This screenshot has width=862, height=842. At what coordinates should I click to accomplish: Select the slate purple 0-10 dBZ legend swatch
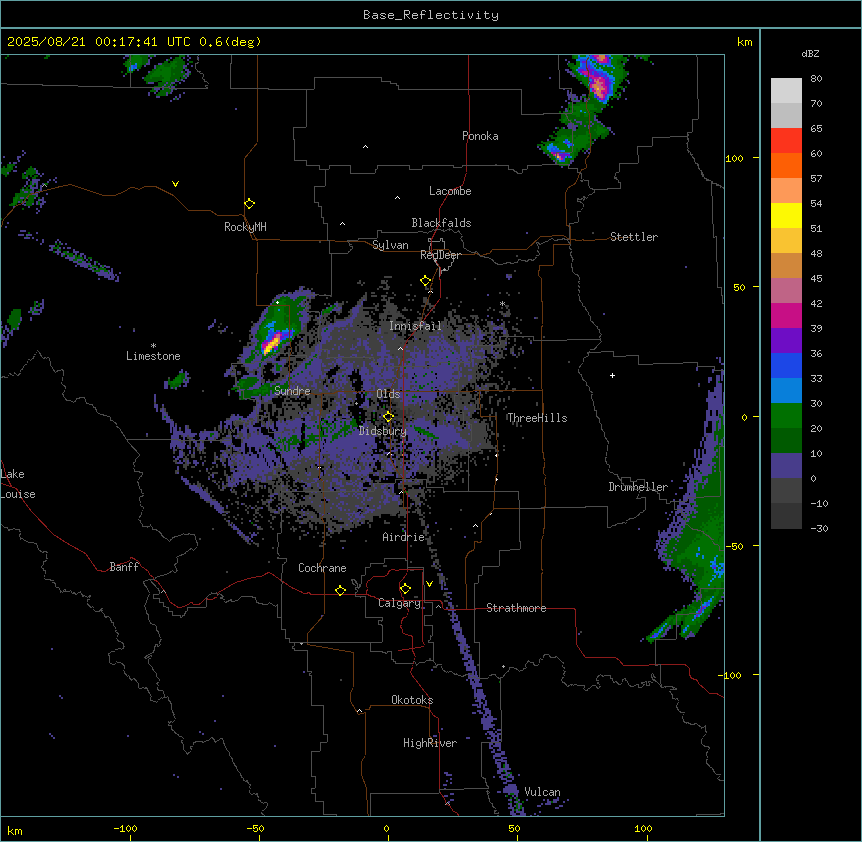click(786, 466)
